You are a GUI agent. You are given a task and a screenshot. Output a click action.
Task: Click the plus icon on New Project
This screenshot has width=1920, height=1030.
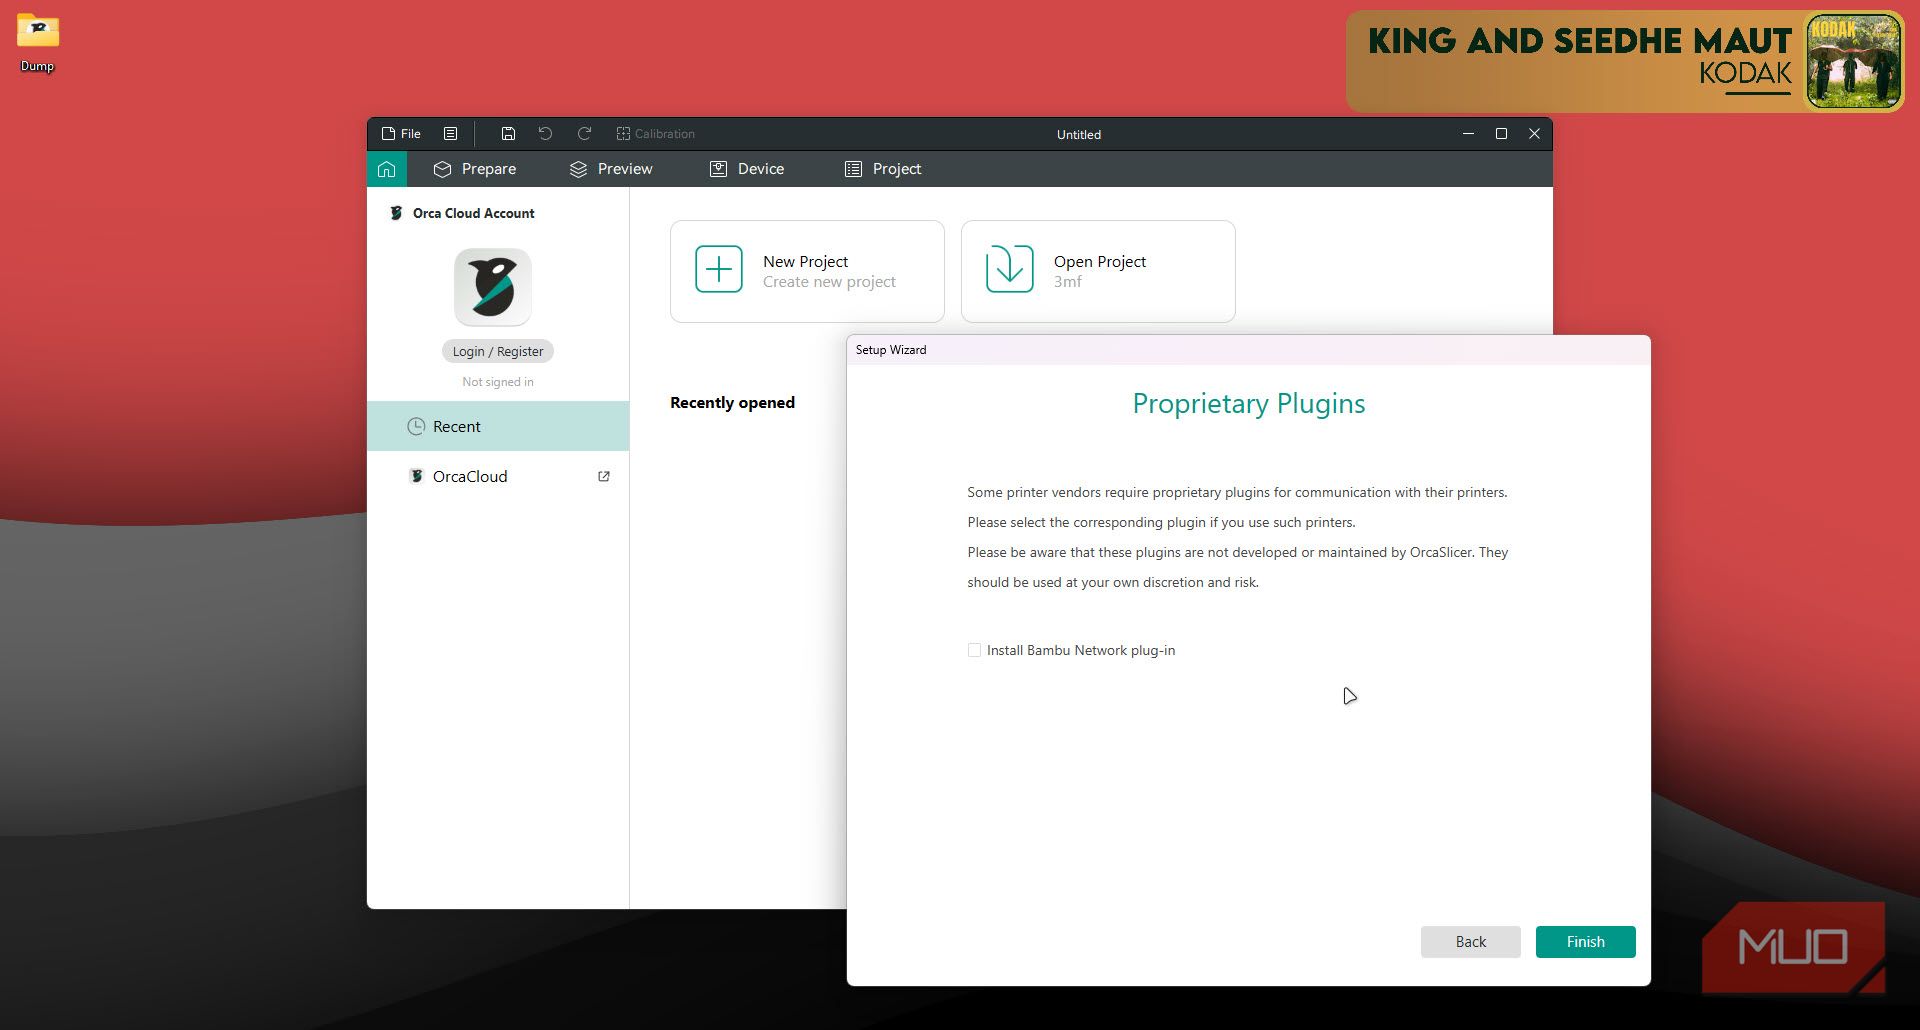(x=719, y=269)
